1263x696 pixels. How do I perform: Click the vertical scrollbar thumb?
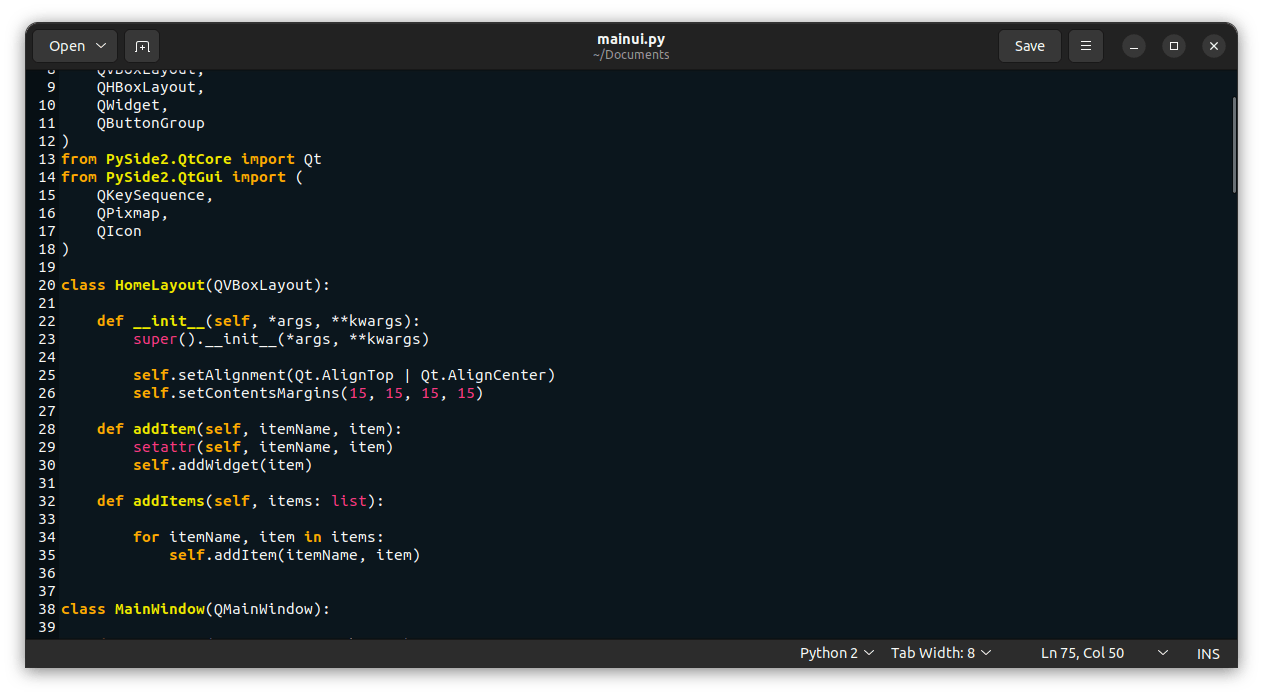point(1234,145)
